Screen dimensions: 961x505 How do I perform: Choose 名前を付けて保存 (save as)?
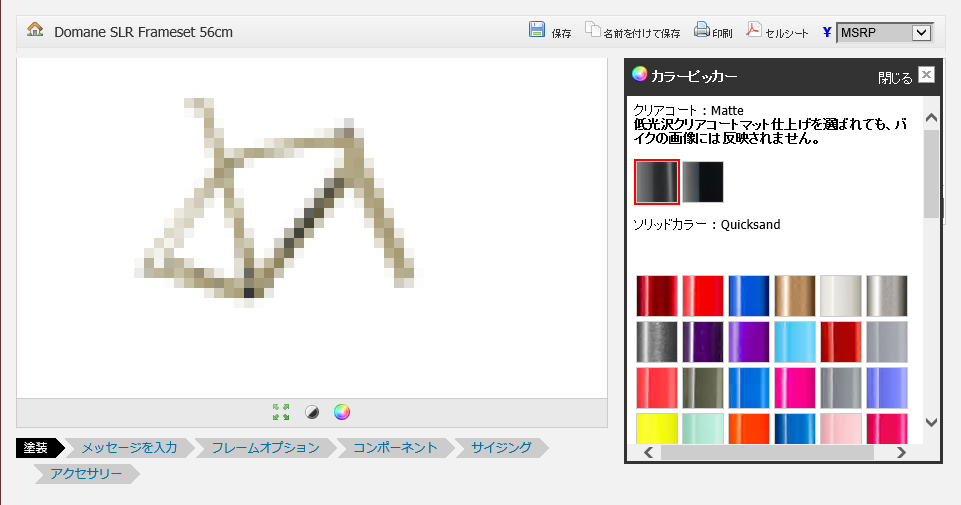pyautogui.click(x=632, y=31)
